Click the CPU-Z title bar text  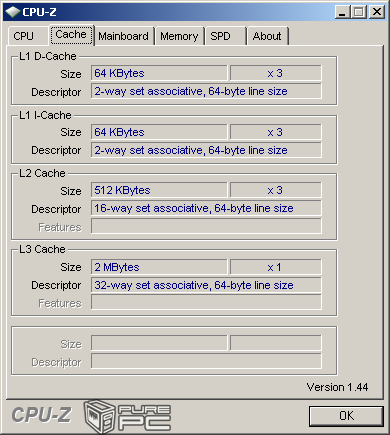coord(39,12)
